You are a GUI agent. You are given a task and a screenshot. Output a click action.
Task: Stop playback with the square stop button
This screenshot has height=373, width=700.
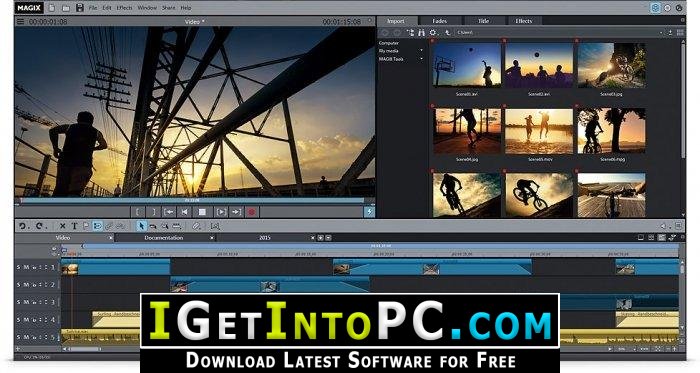click(x=202, y=212)
